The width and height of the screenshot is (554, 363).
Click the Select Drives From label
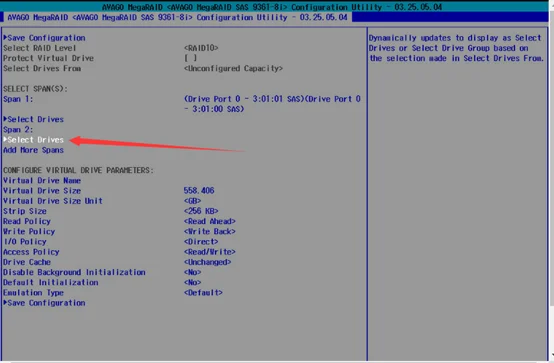pyautogui.click(x=42, y=68)
